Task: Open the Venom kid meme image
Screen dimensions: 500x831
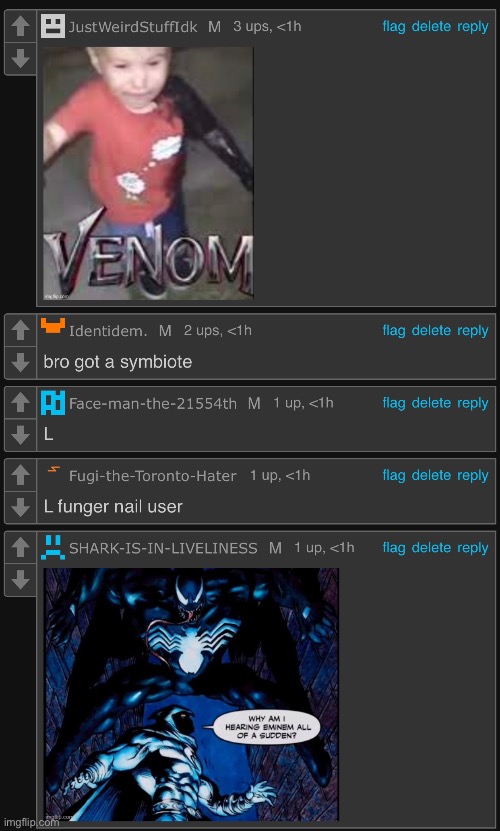Action: [x=148, y=173]
